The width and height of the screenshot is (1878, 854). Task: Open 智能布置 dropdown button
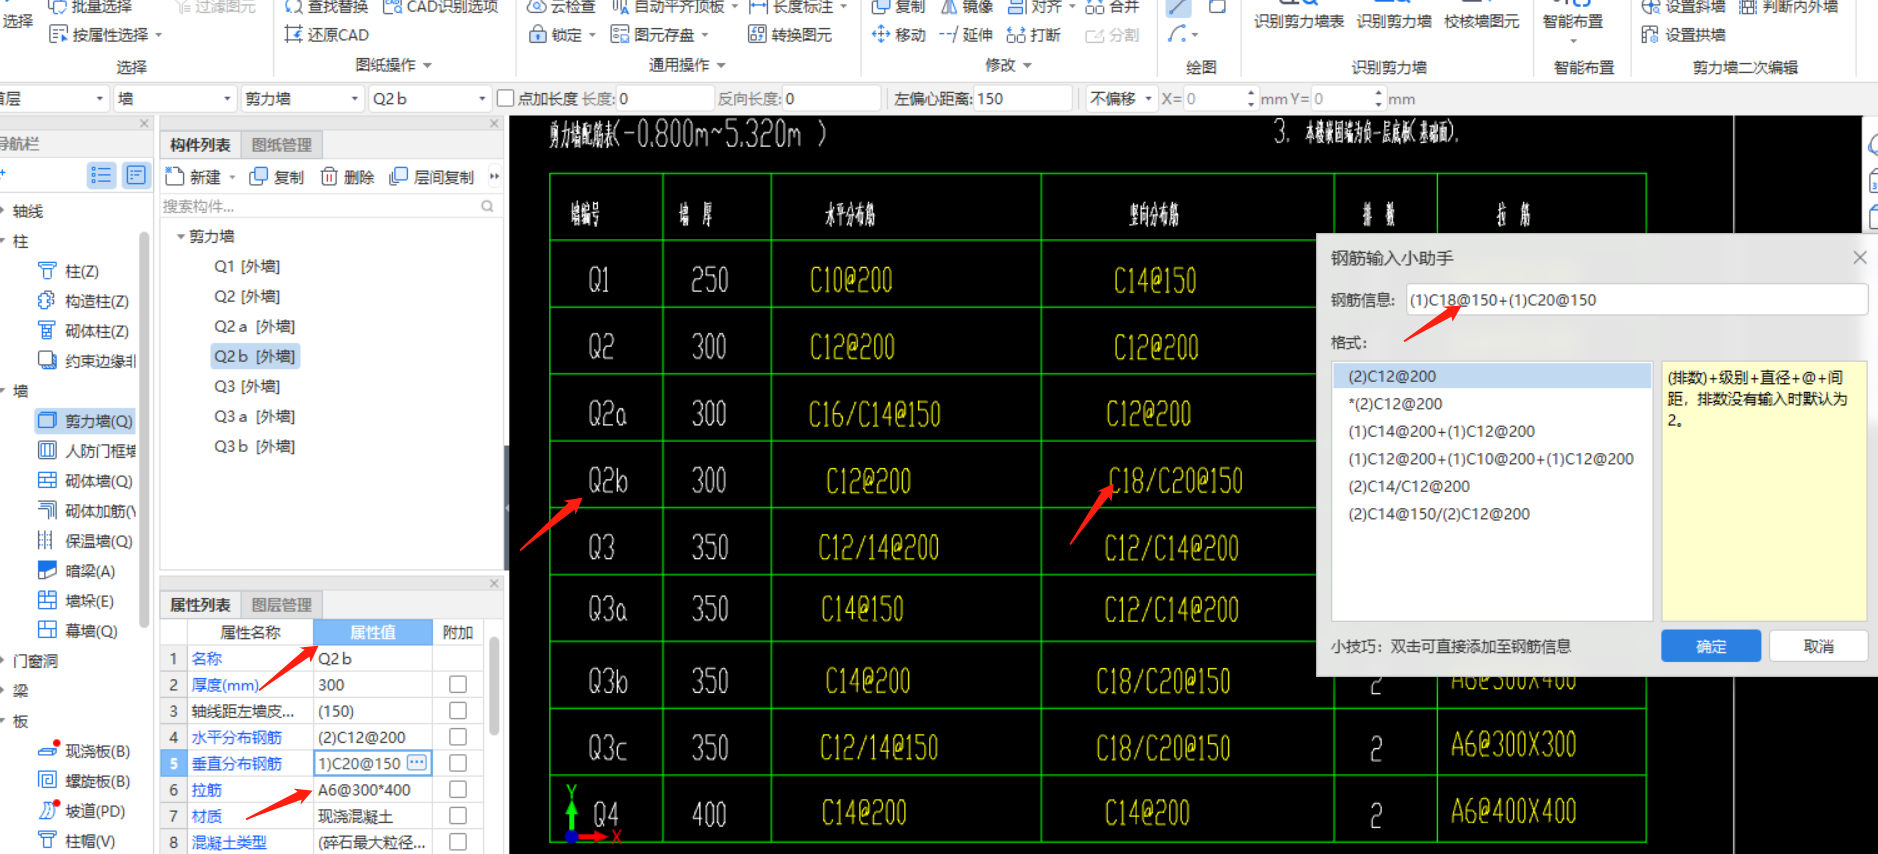[x=1573, y=42]
